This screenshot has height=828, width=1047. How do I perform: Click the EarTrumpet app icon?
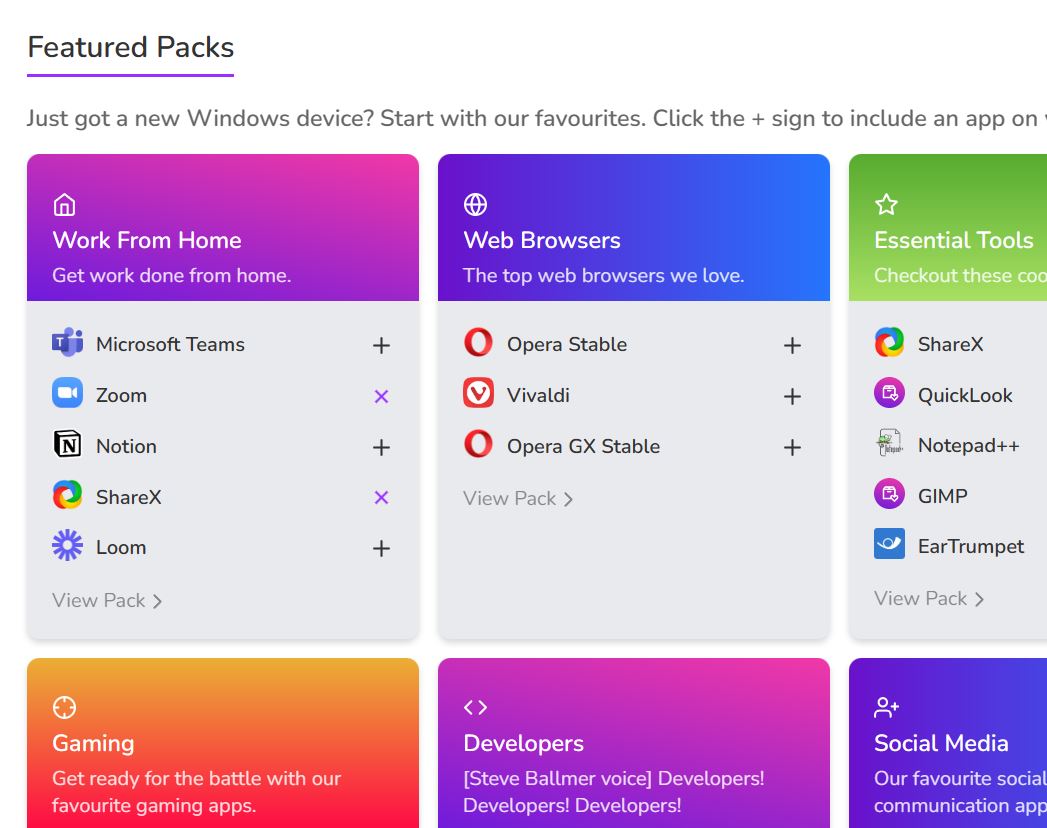[889, 545]
